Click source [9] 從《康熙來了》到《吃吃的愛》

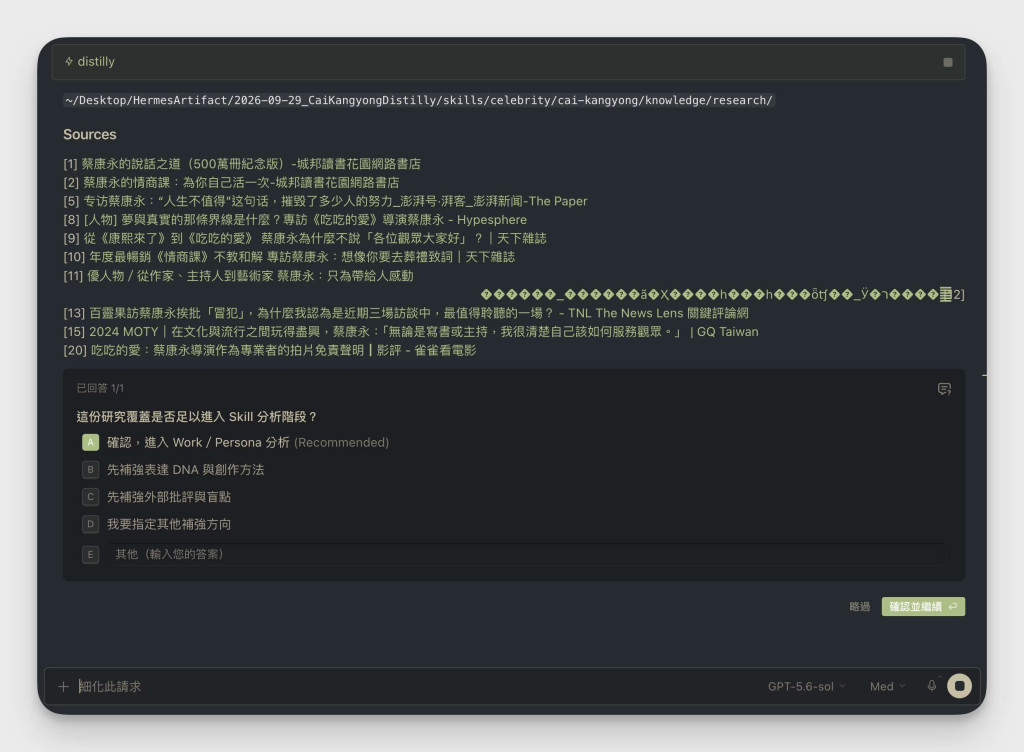tap(305, 238)
